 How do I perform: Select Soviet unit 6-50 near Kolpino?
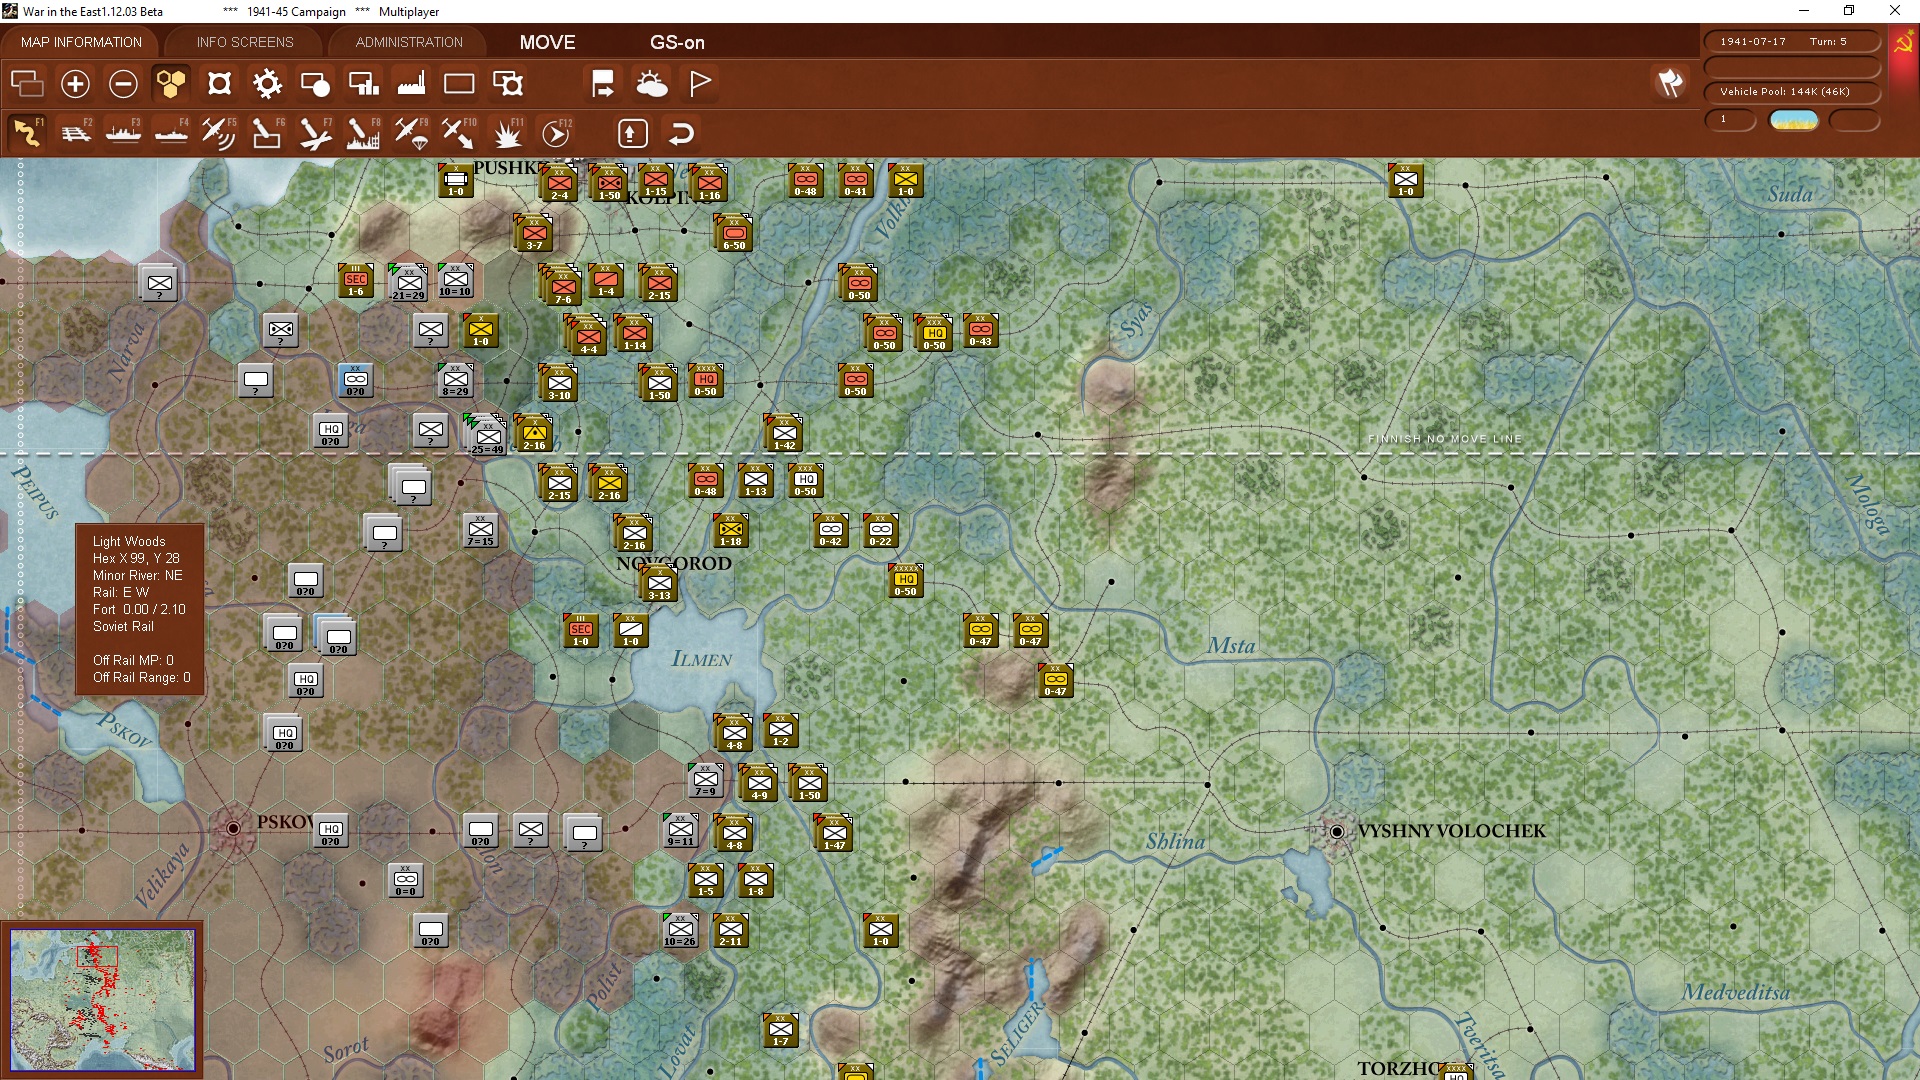(x=734, y=233)
